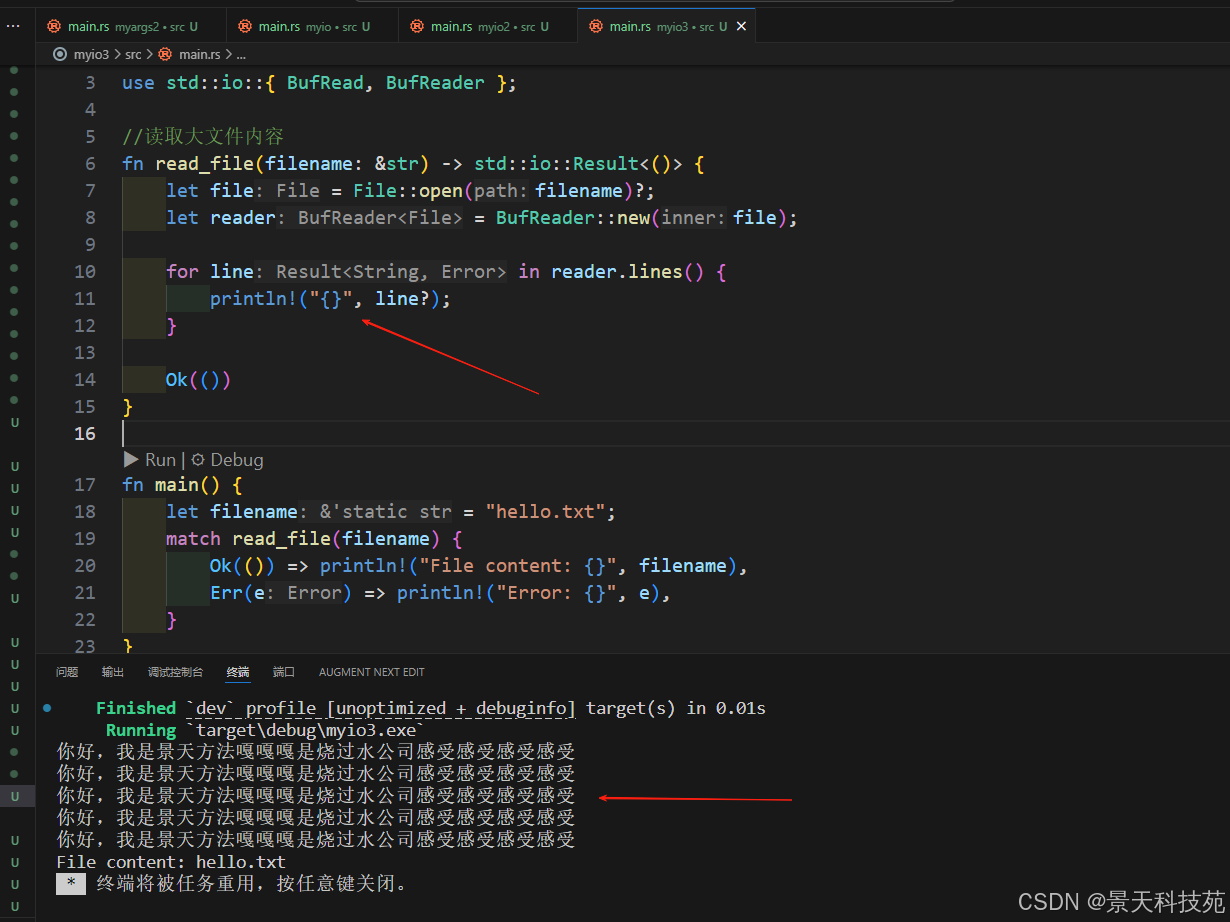
Task: Click the Rust icon on myio2 tab
Action: pos(416,26)
